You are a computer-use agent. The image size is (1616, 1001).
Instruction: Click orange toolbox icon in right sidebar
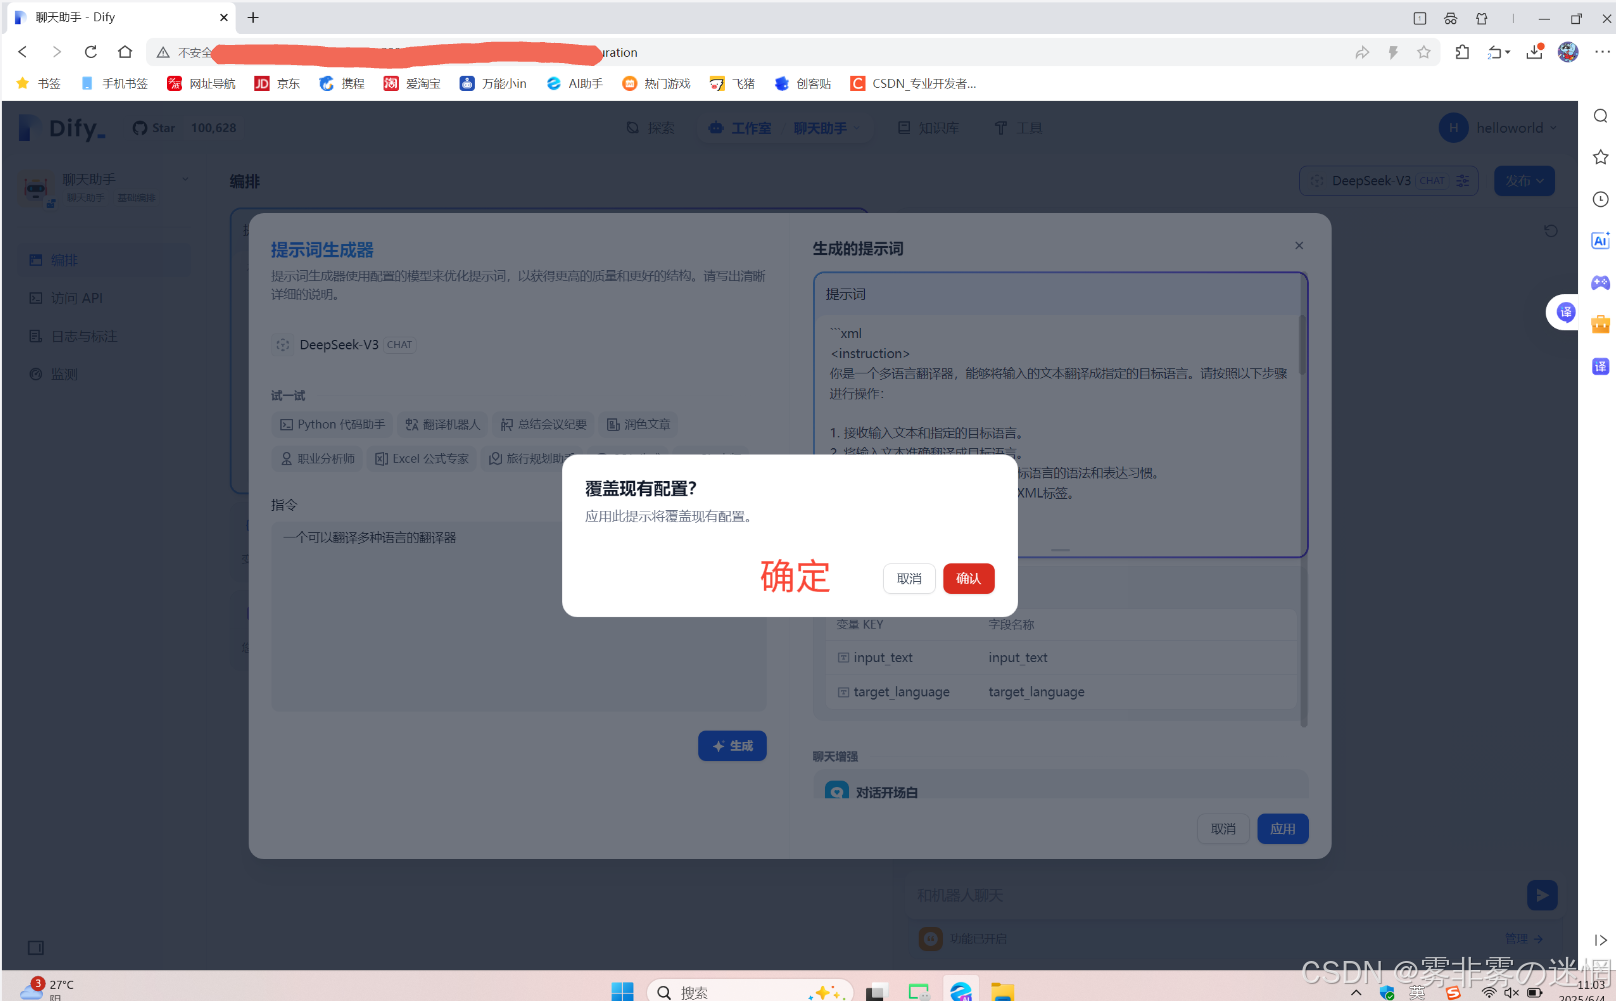click(1601, 324)
